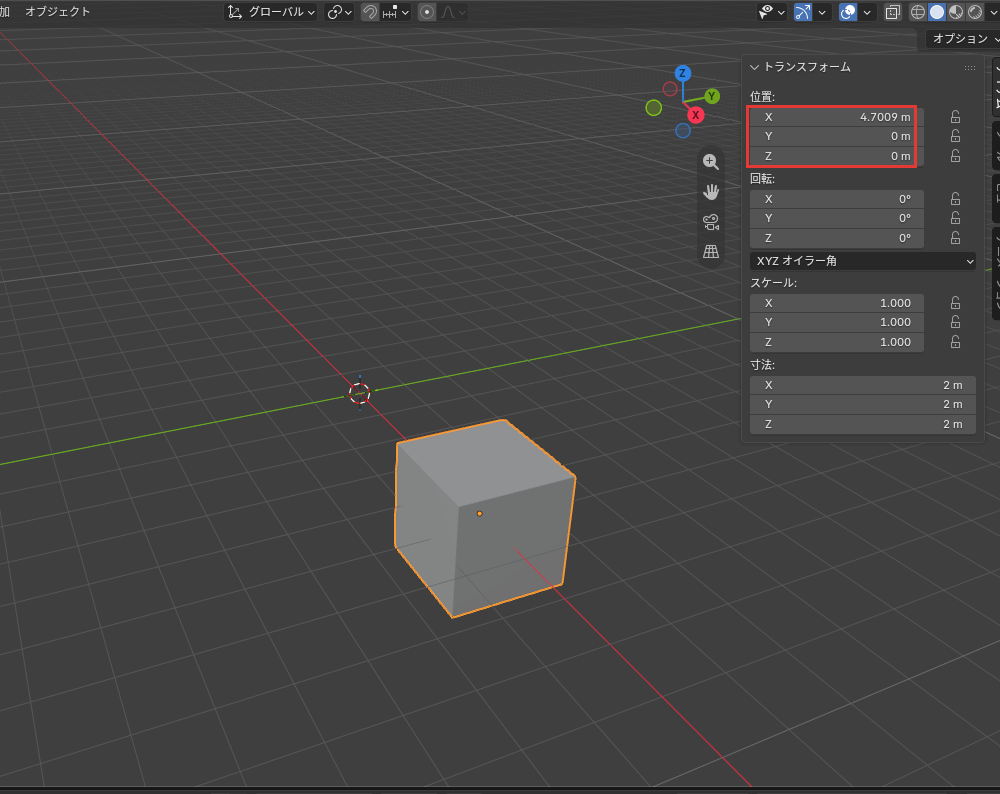Toggle the lock for scale X
Screen dimensions: 1000x794
955,303
